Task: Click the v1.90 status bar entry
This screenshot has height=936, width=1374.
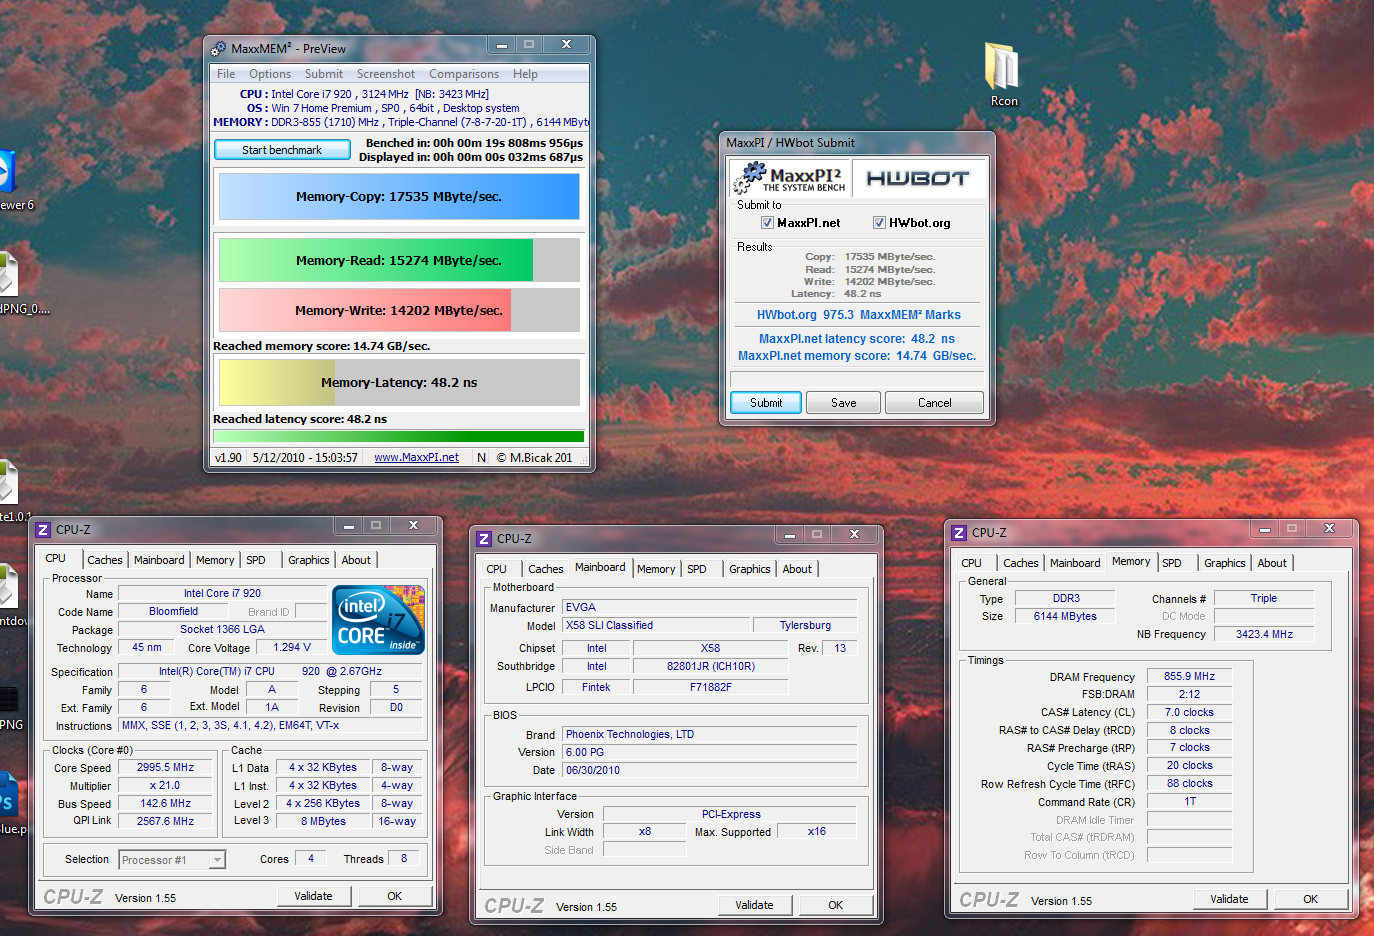Action: [228, 457]
